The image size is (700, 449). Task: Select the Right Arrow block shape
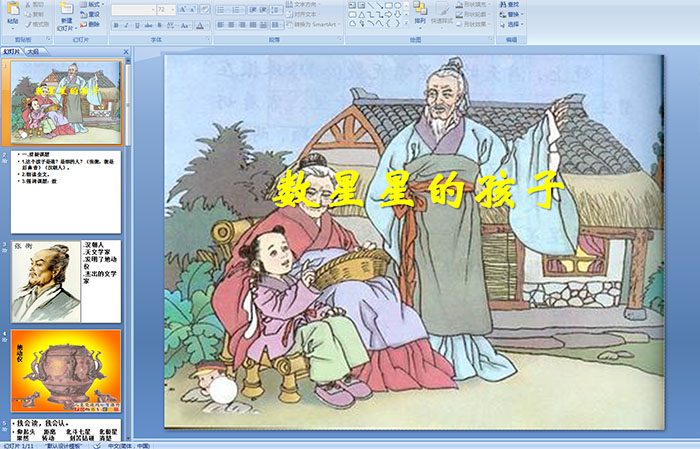388,14
